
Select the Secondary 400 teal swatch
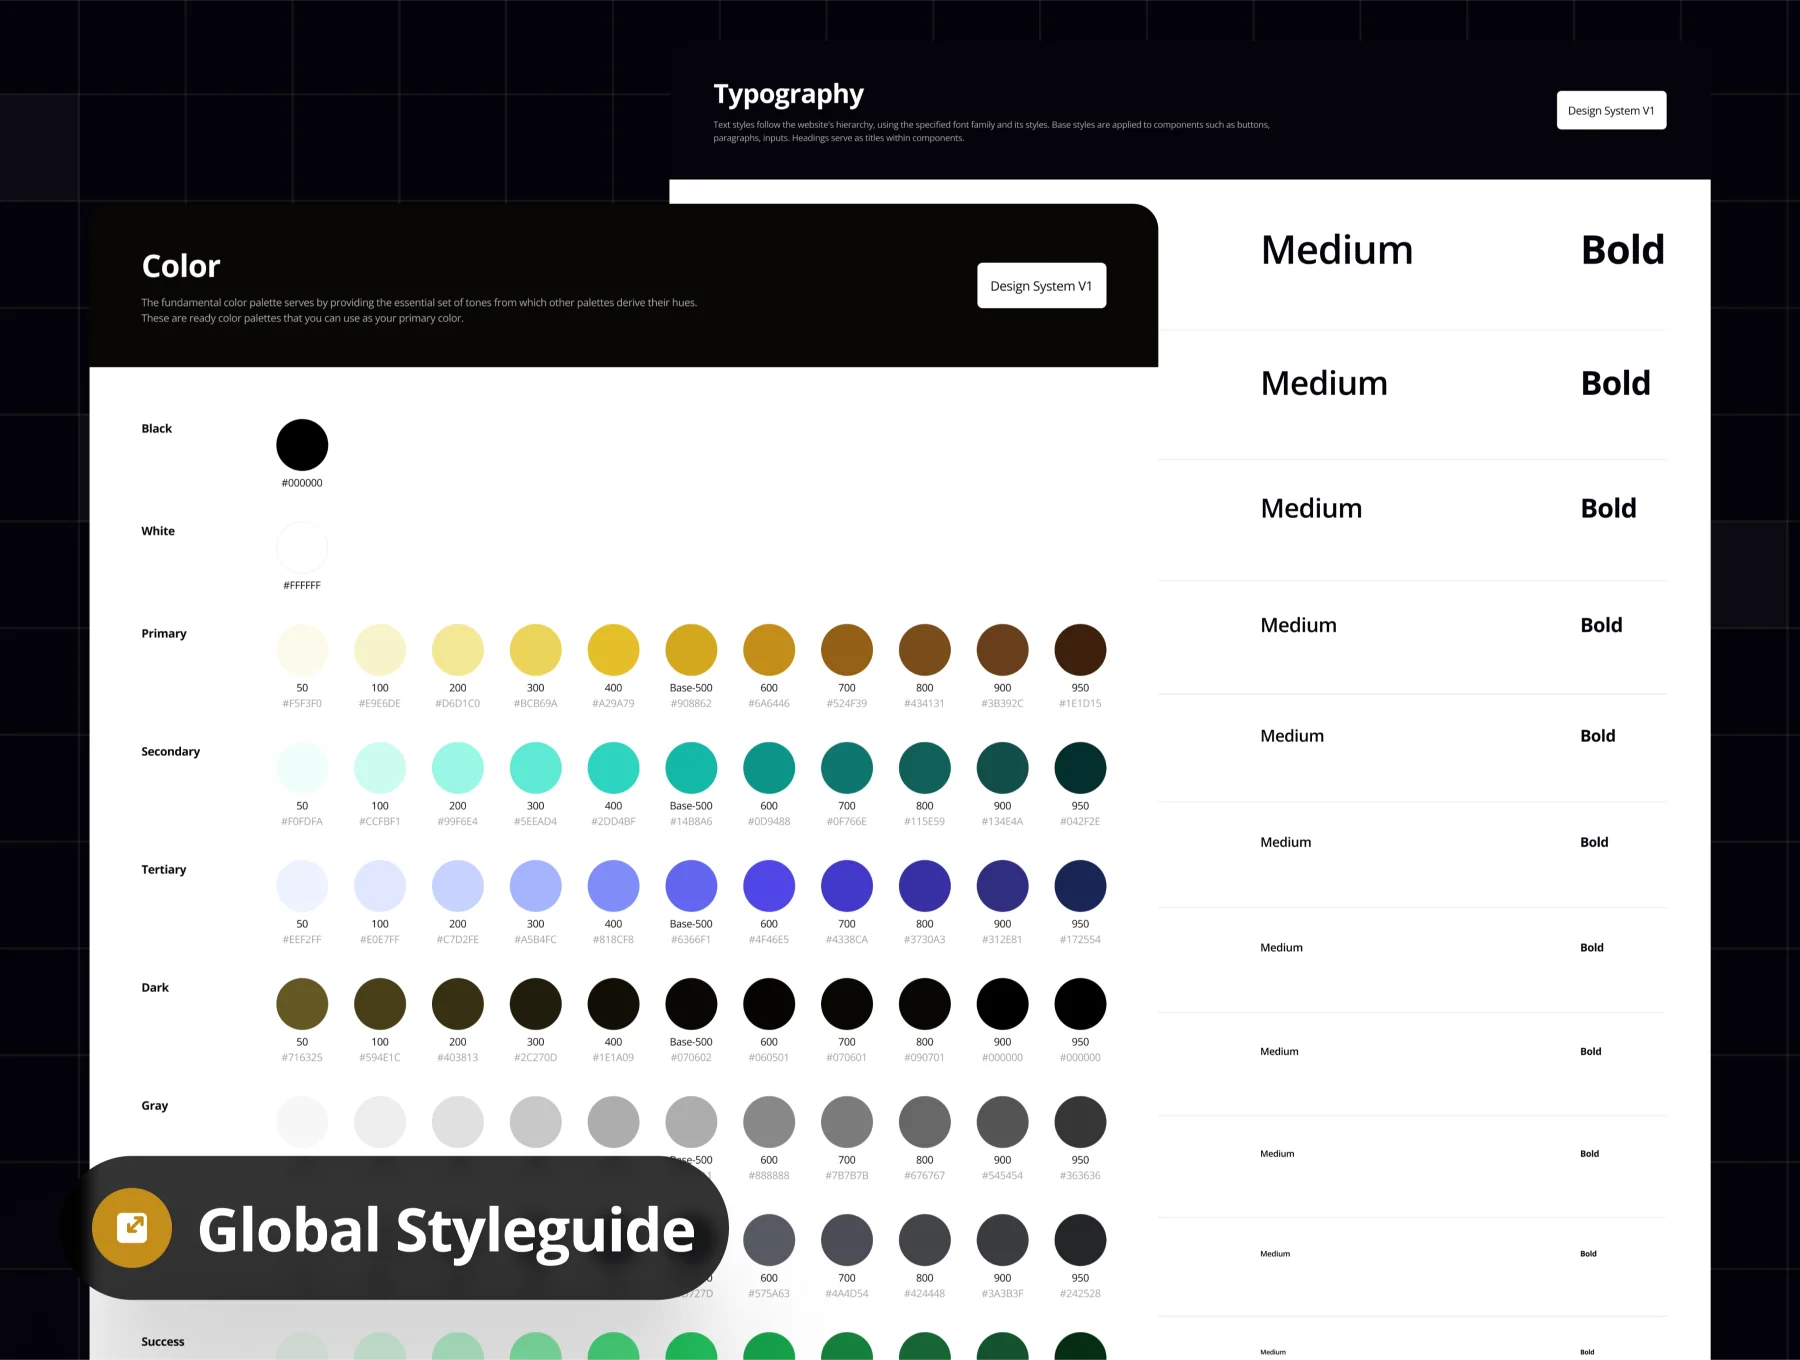(613, 768)
